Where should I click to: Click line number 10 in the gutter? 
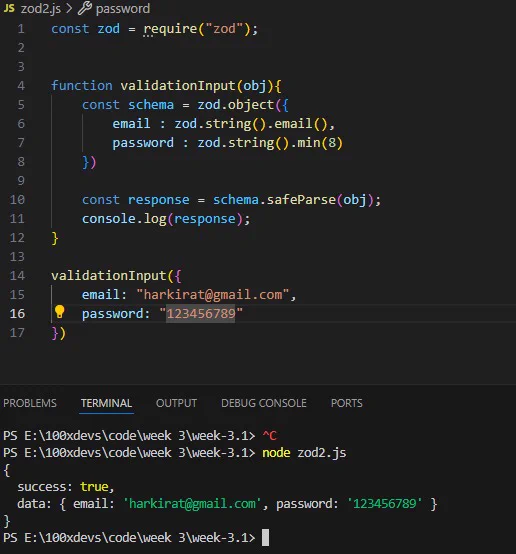pyautogui.click(x=17, y=200)
